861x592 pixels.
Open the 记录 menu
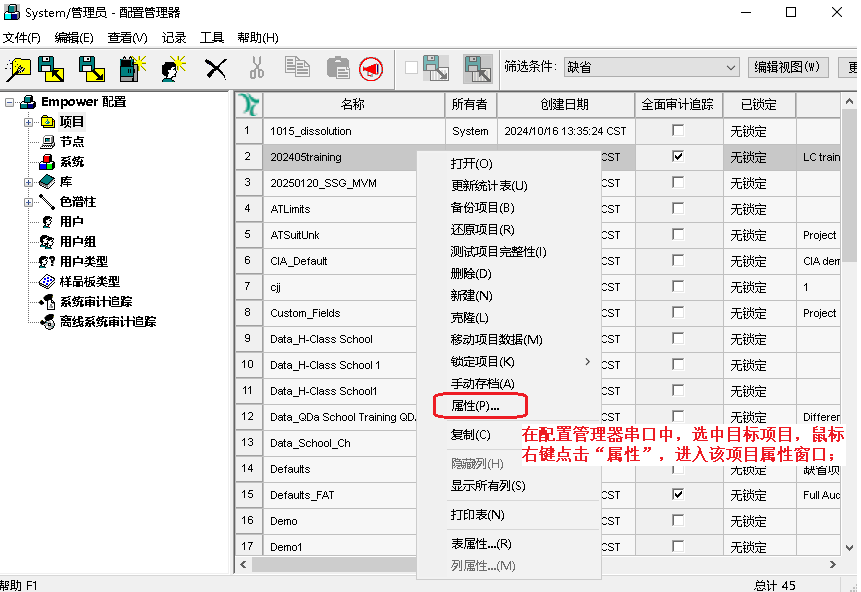point(174,38)
